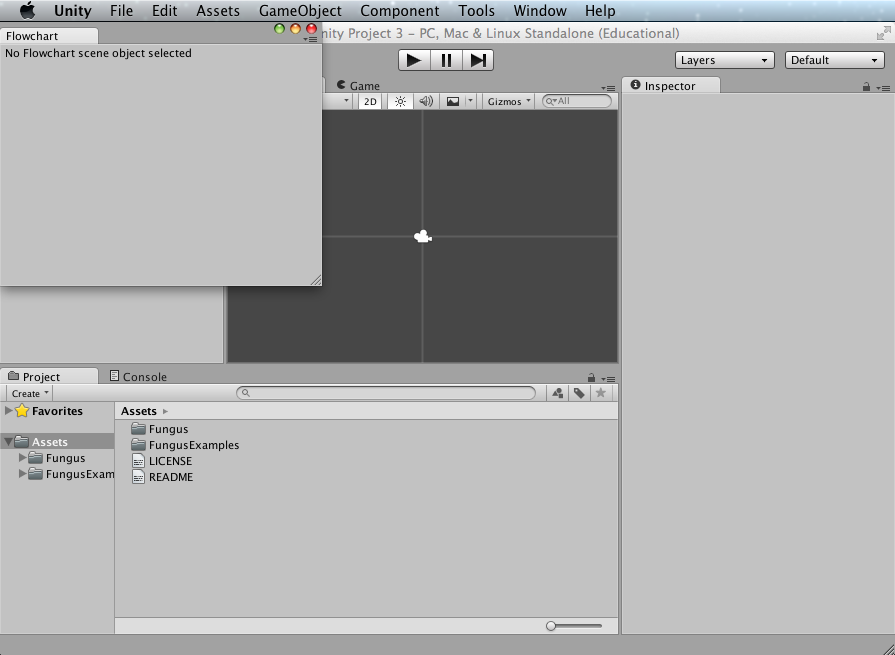Open the Scene effects dropdown arrow
This screenshot has width=895, height=655.
[470, 102]
